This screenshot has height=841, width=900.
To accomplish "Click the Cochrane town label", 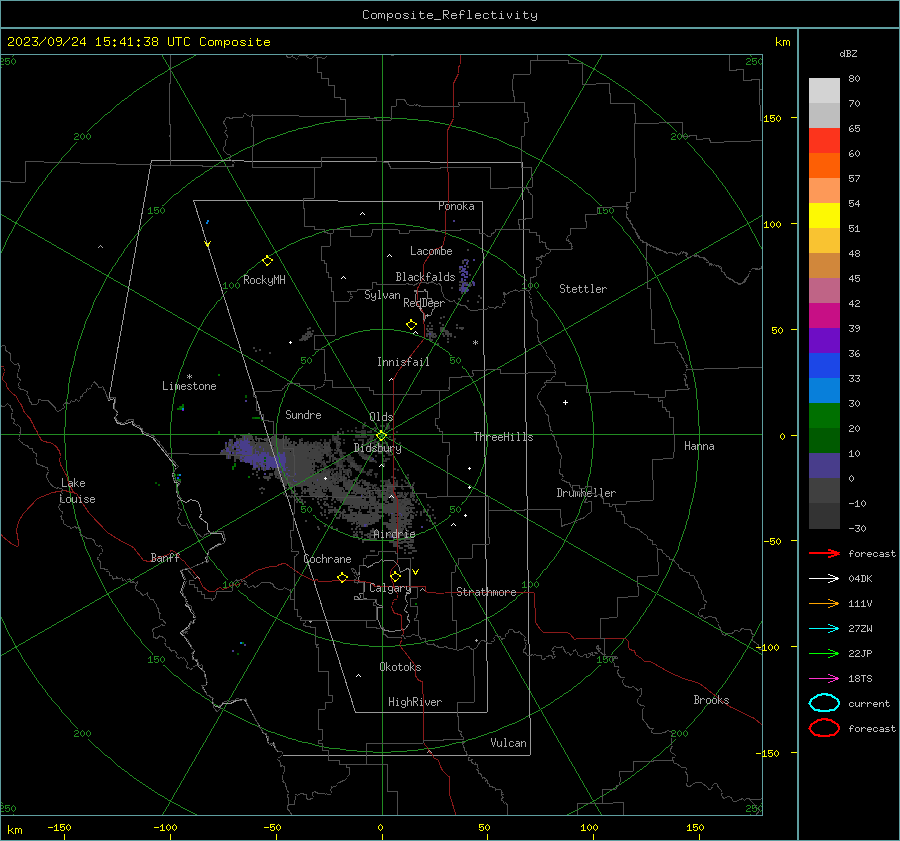I will click(x=327, y=559).
